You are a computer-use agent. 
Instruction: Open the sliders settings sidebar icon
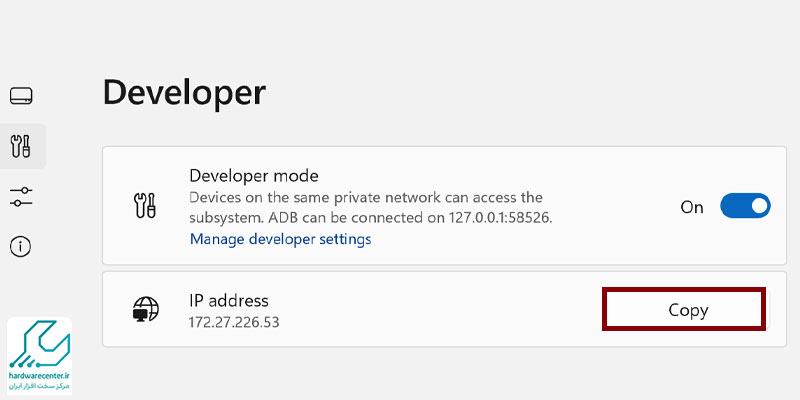pyautogui.click(x=22, y=196)
